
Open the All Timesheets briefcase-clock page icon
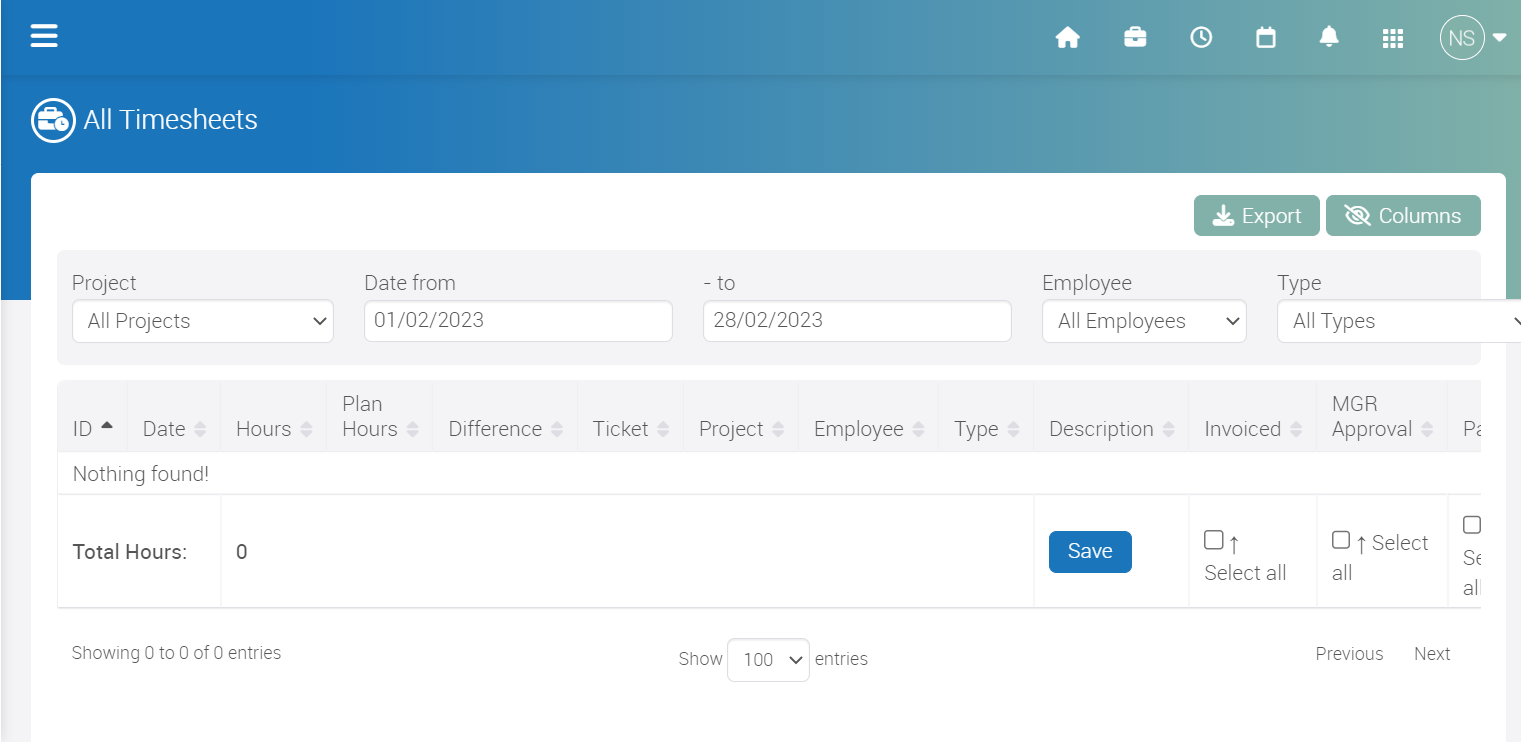(53, 120)
